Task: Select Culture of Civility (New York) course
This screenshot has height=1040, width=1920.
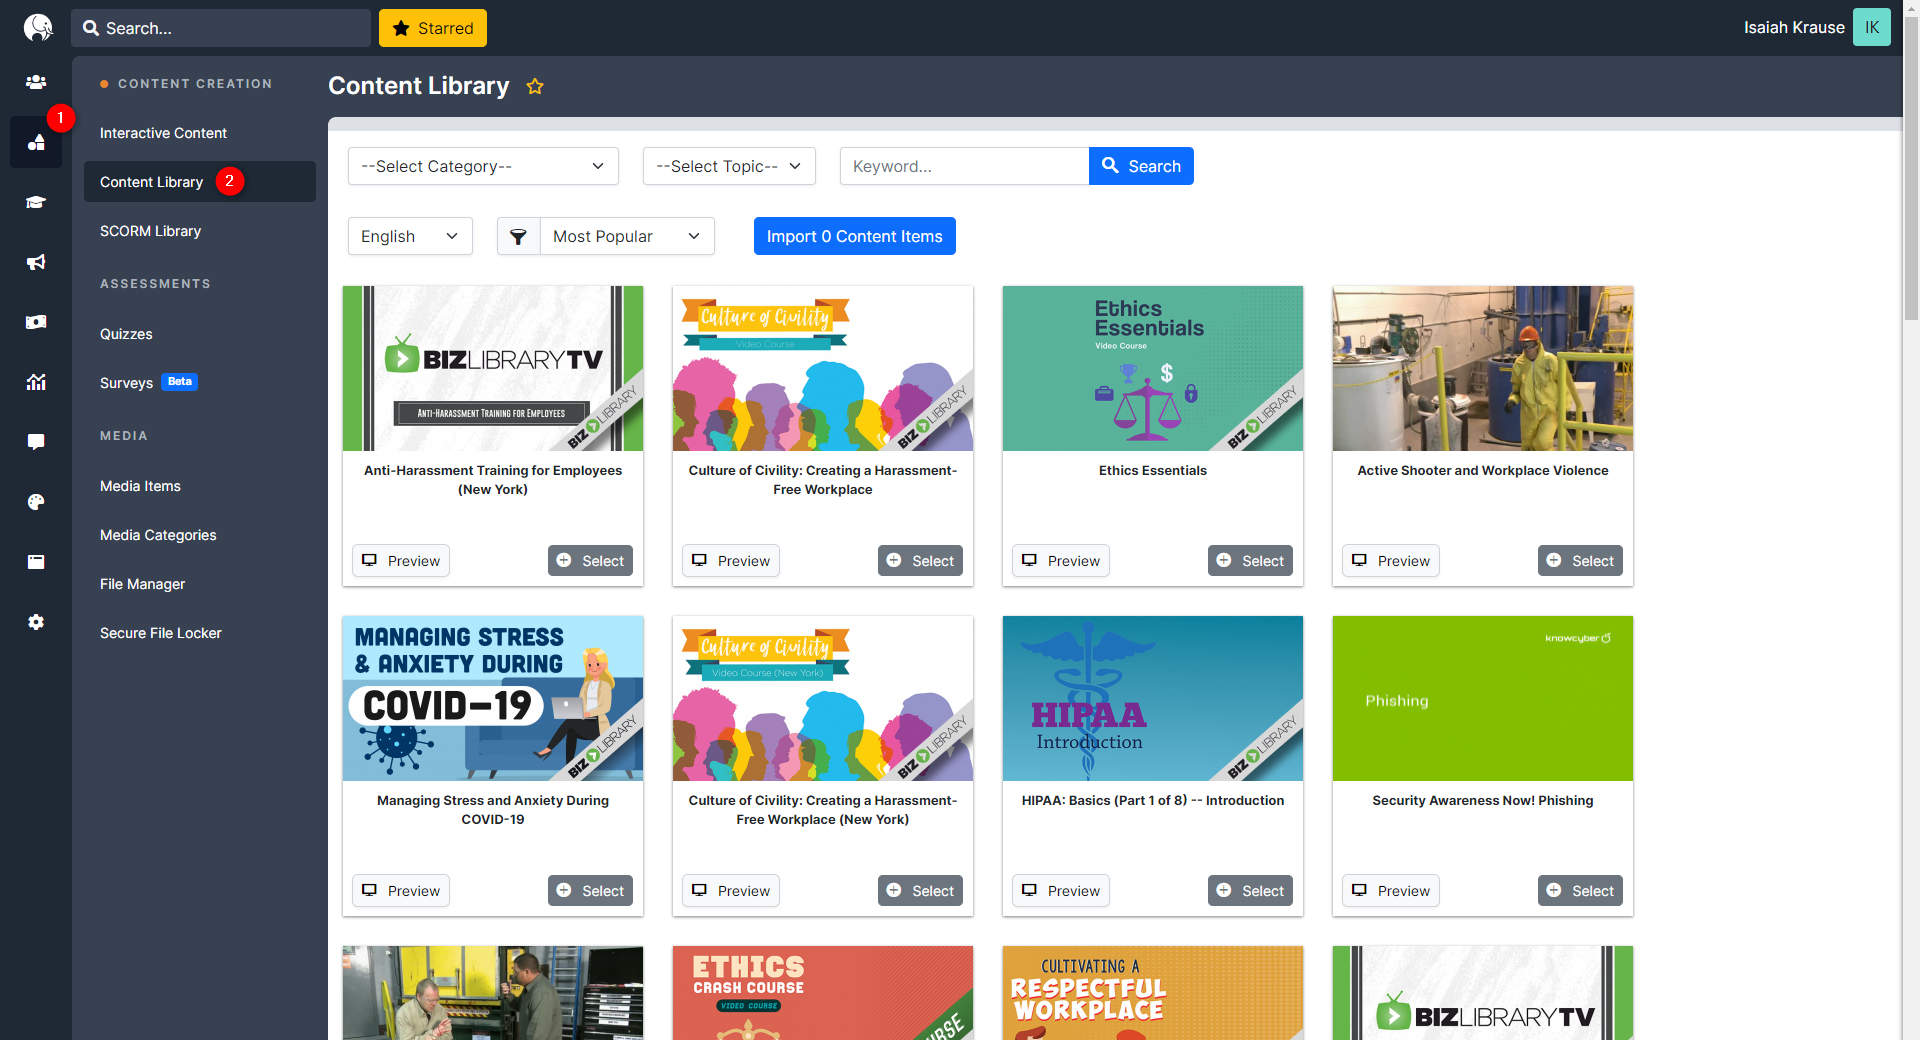Action: click(x=920, y=891)
